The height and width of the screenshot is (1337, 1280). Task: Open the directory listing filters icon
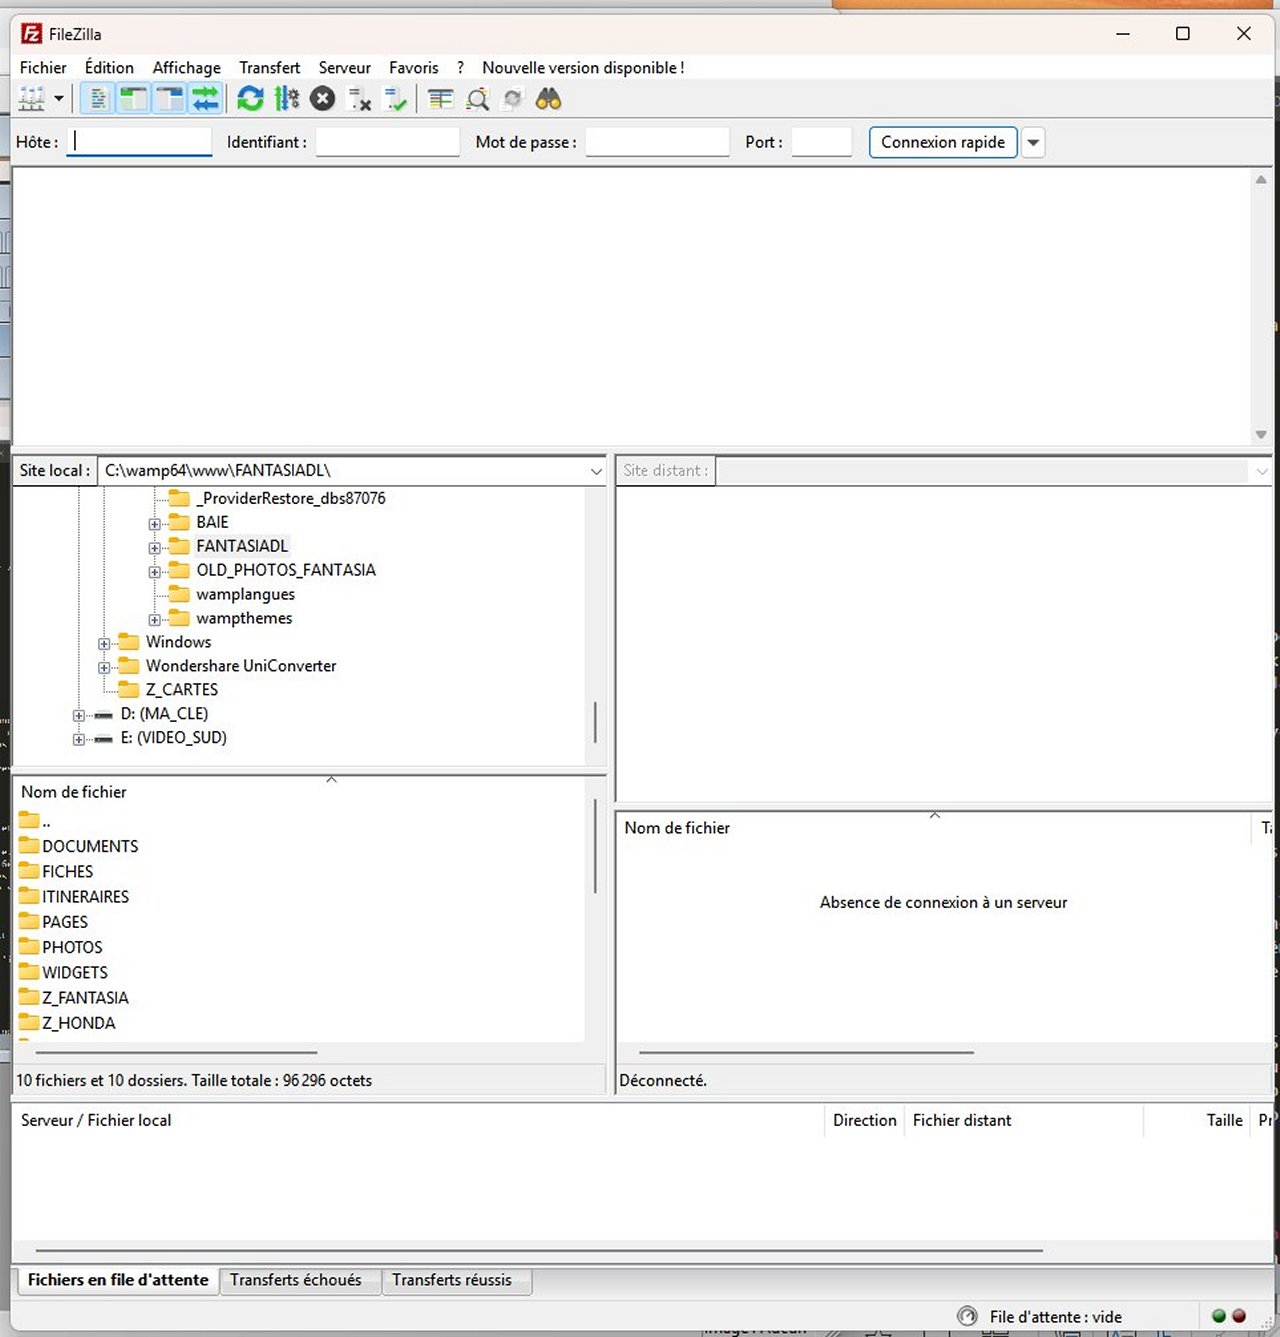(440, 99)
